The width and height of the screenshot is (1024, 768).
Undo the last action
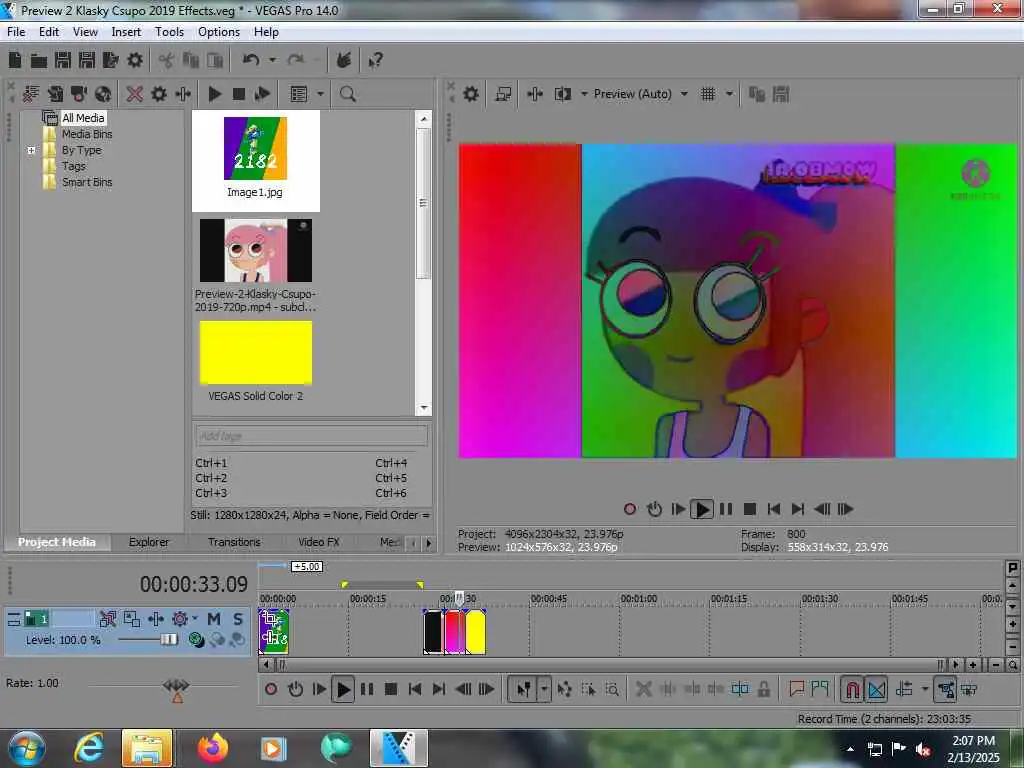pos(251,60)
